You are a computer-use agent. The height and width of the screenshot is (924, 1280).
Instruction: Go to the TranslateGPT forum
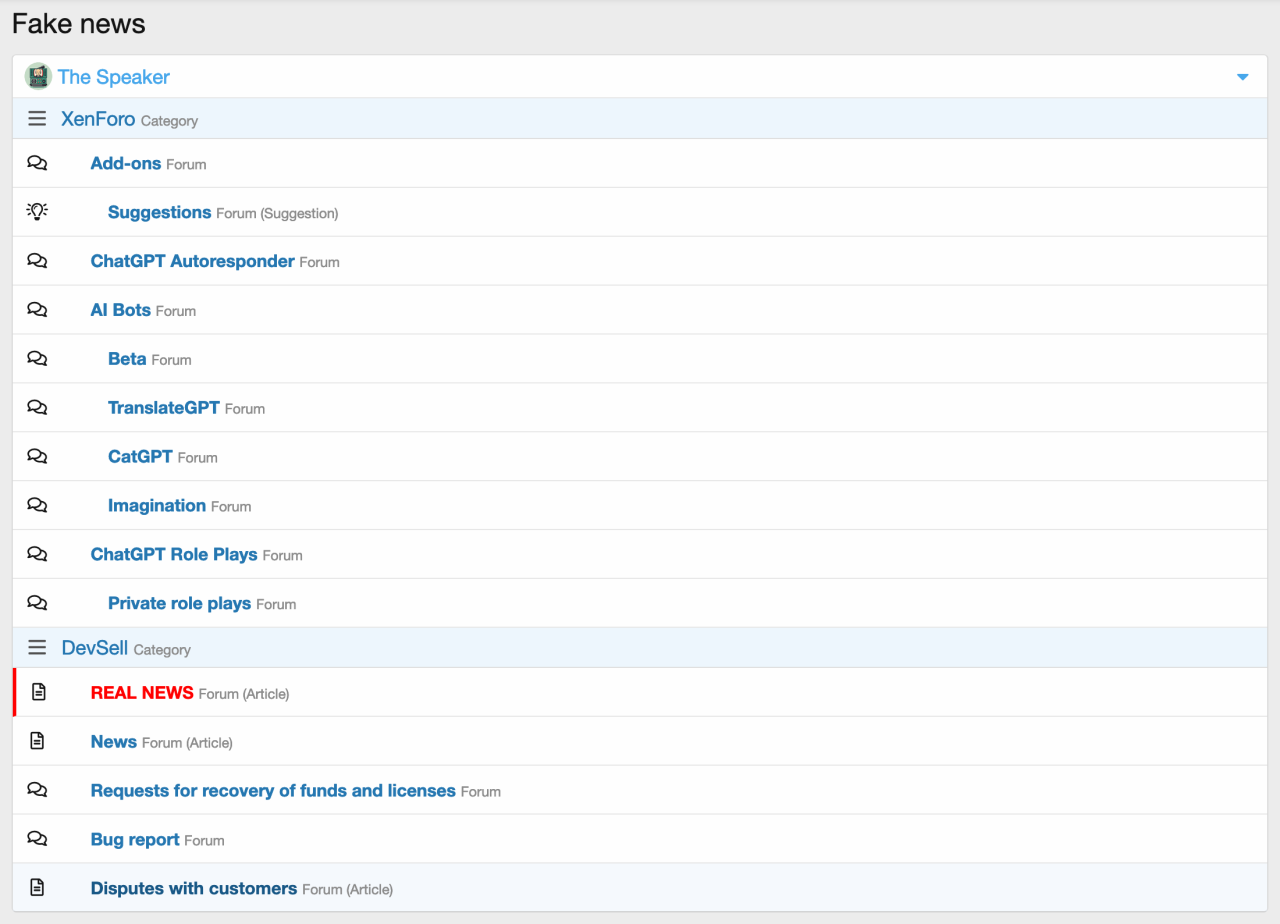[163, 408]
